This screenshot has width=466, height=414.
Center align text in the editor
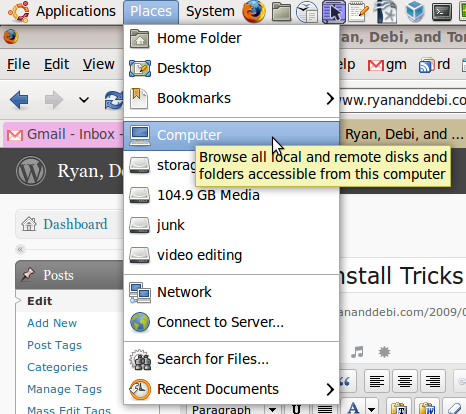405,381
